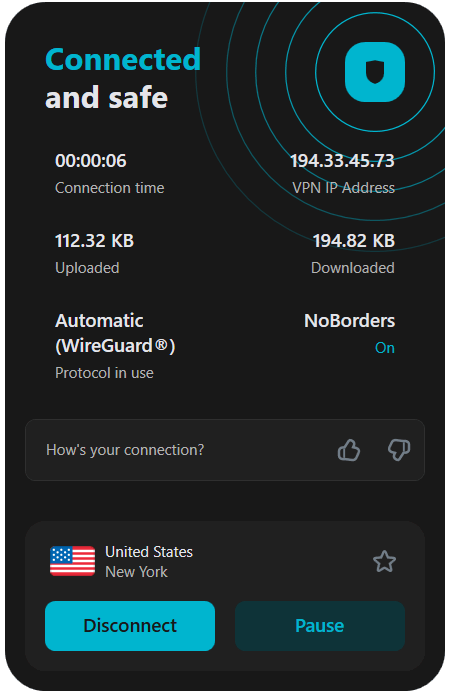
Task: Open the Automatic (WireGuard) protocol setting
Action: [115, 333]
